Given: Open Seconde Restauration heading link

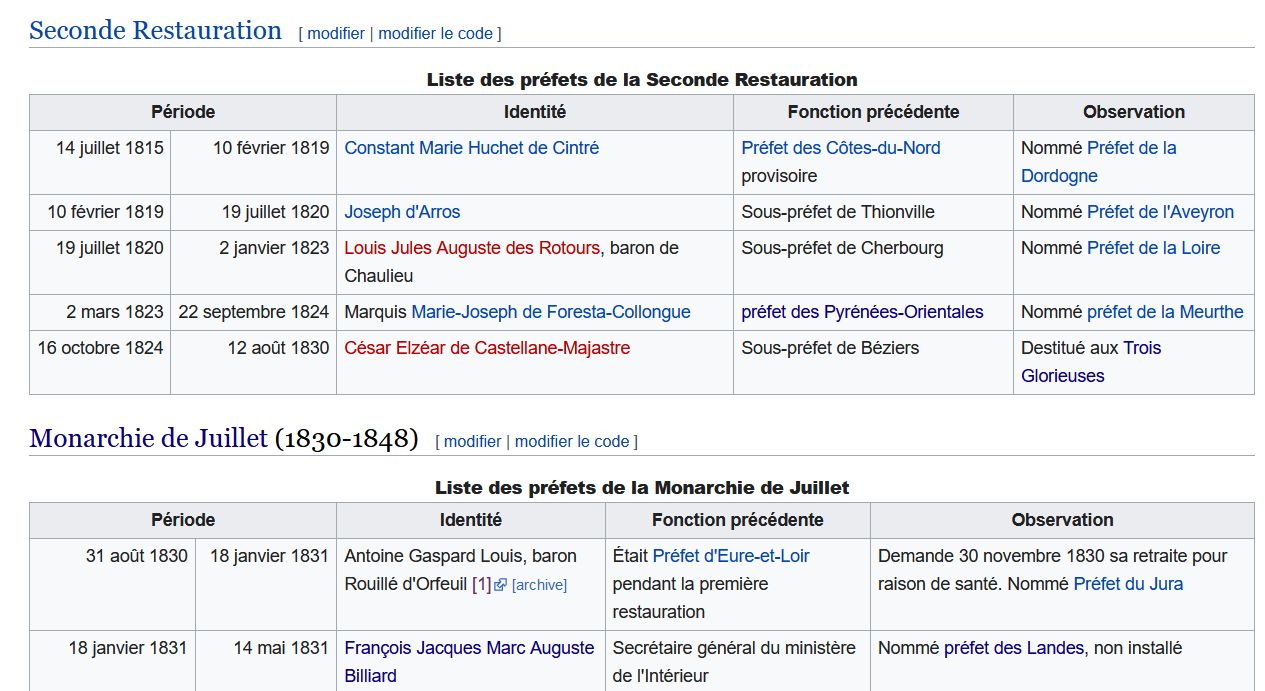Looking at the screenshot, I should [156, 30].
